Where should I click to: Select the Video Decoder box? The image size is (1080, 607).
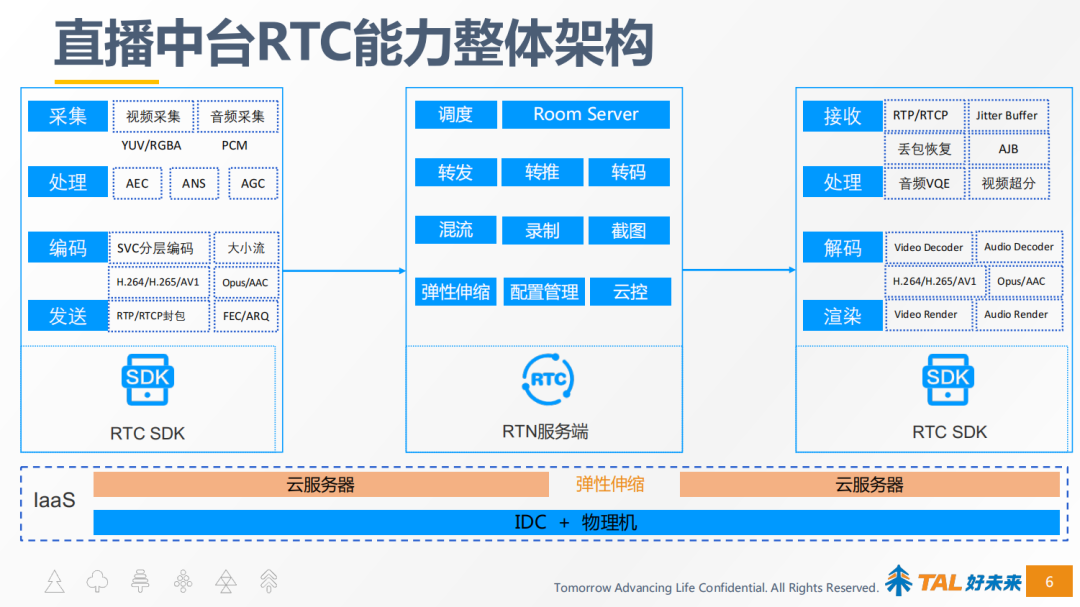[x=928, y=247]
